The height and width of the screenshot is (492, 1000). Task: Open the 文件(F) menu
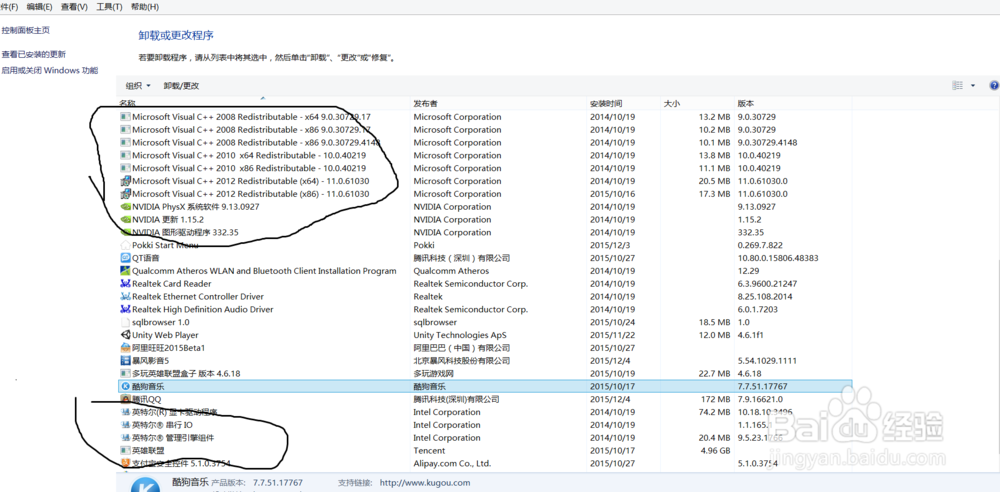pos(9,7)
